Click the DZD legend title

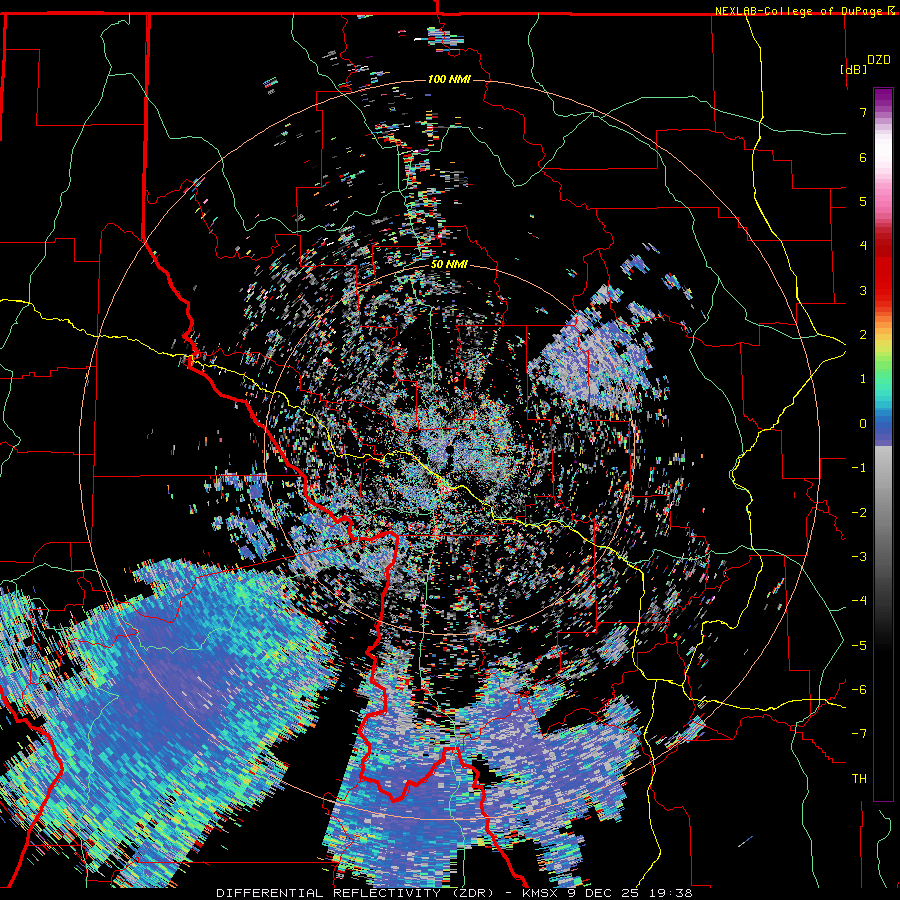(878, 60)
